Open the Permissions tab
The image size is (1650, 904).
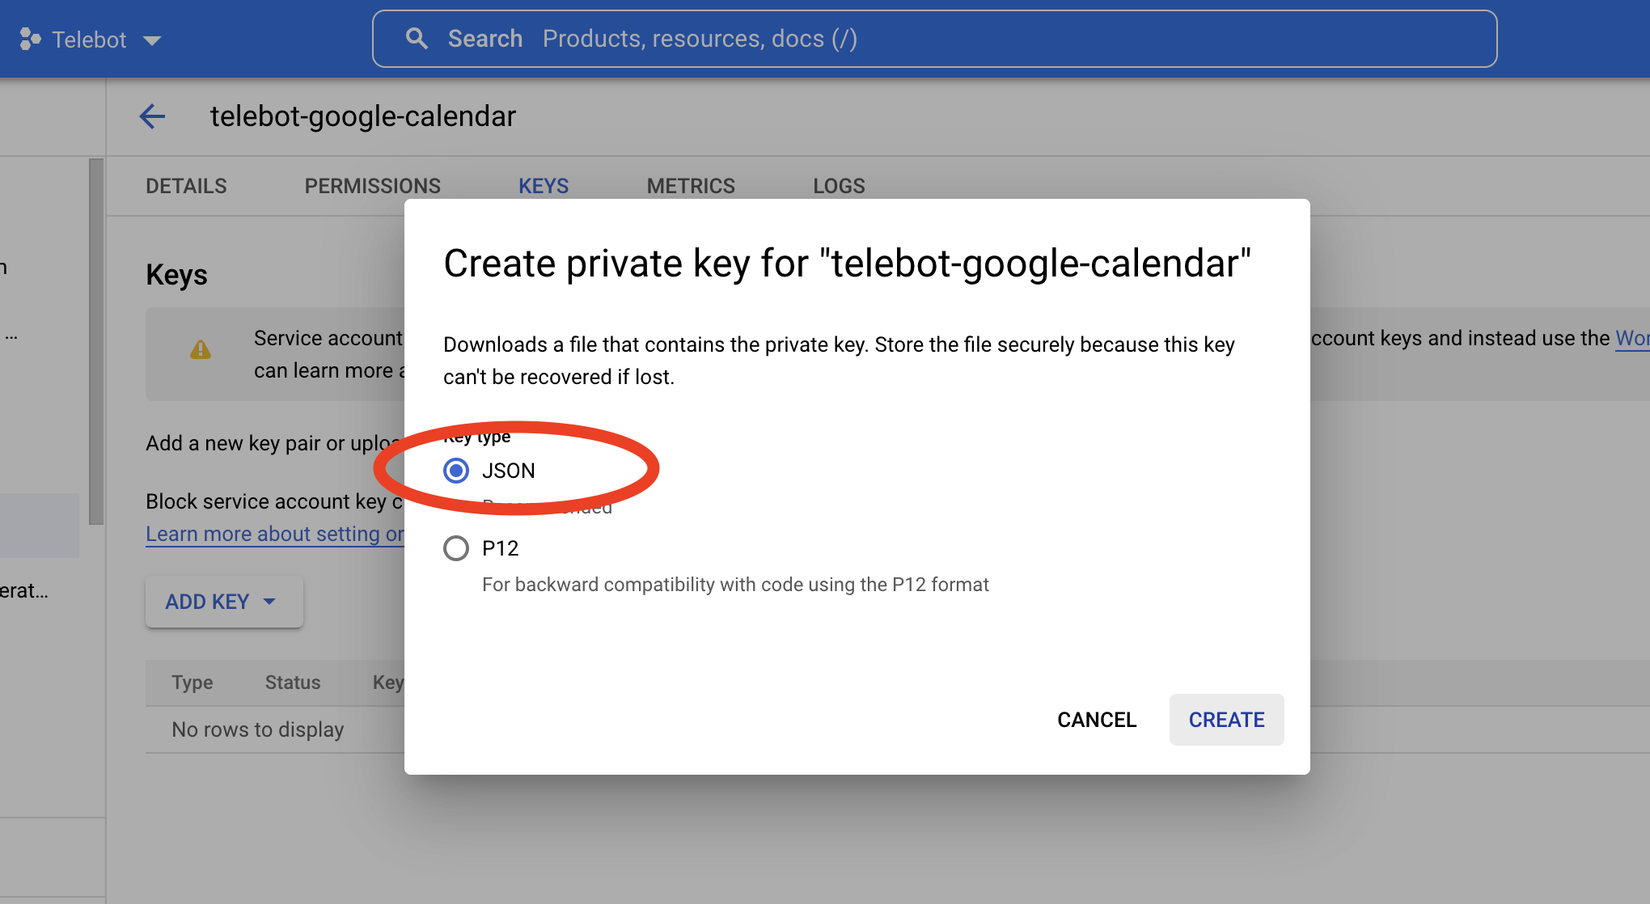372,186
